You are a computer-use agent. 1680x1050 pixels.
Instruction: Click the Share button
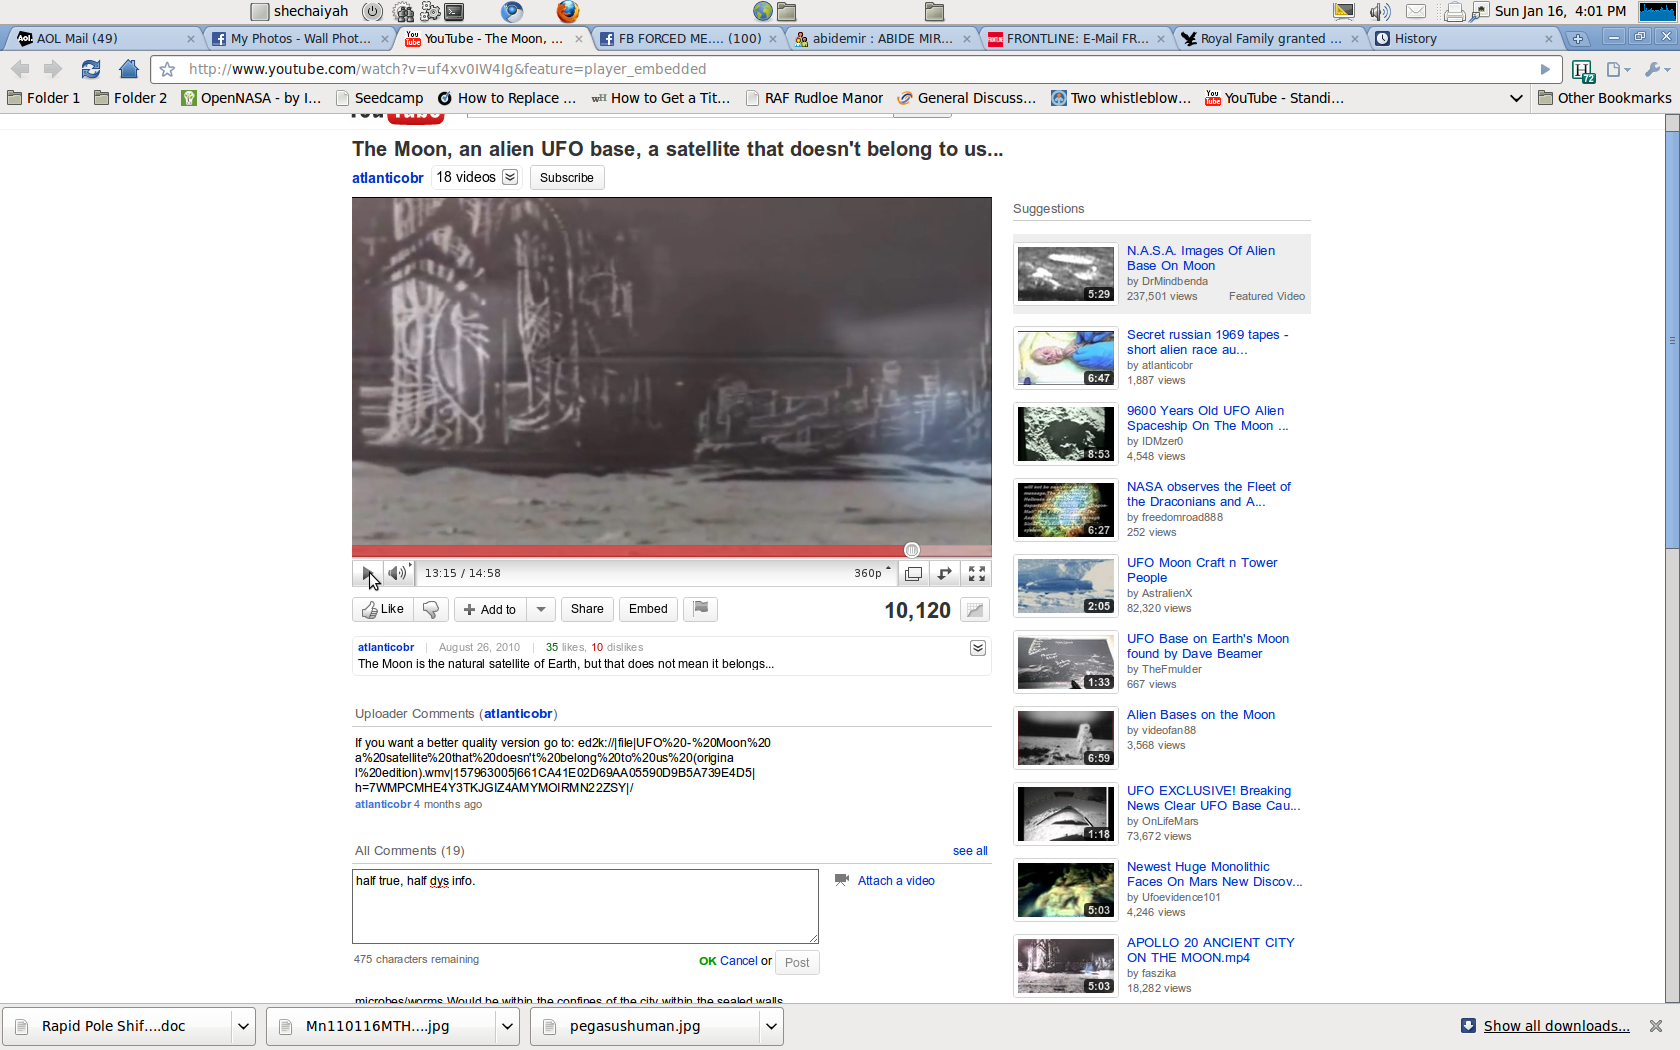[587, 609]
